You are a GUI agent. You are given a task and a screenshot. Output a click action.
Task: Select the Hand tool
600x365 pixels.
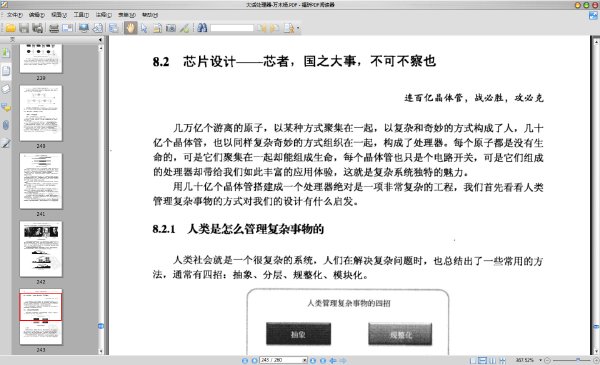pyautogui.click(x=130, y=28)
